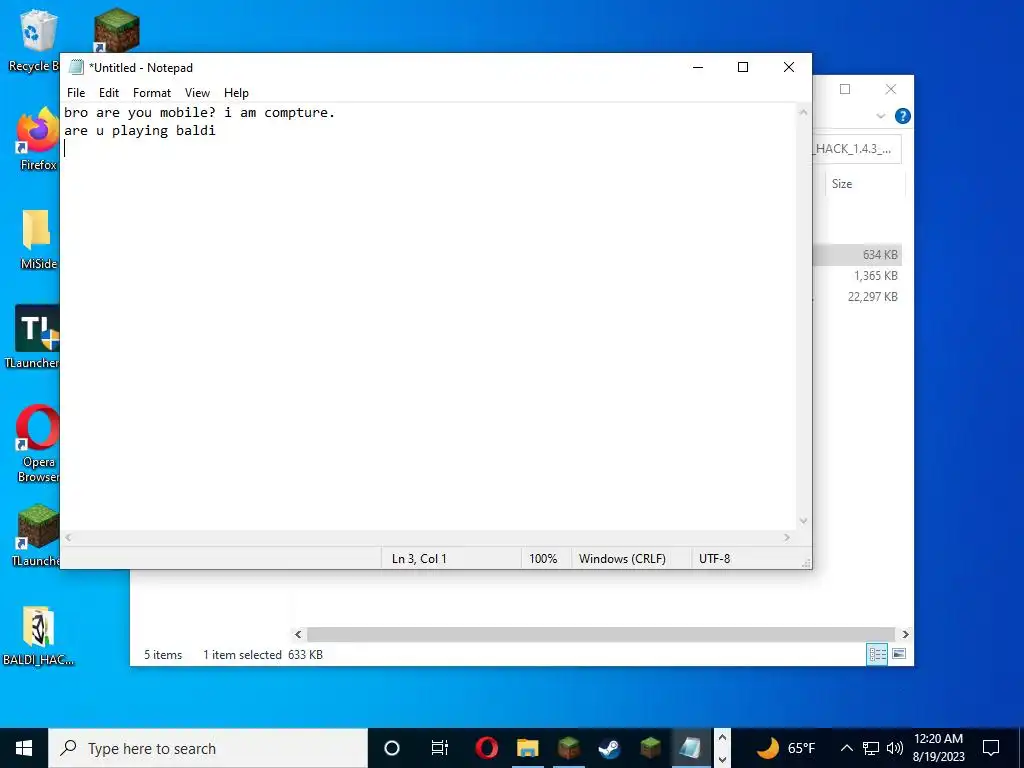Open the Windows Start menu
Viewport: 1024px width, 768px height.
point(24,748)
